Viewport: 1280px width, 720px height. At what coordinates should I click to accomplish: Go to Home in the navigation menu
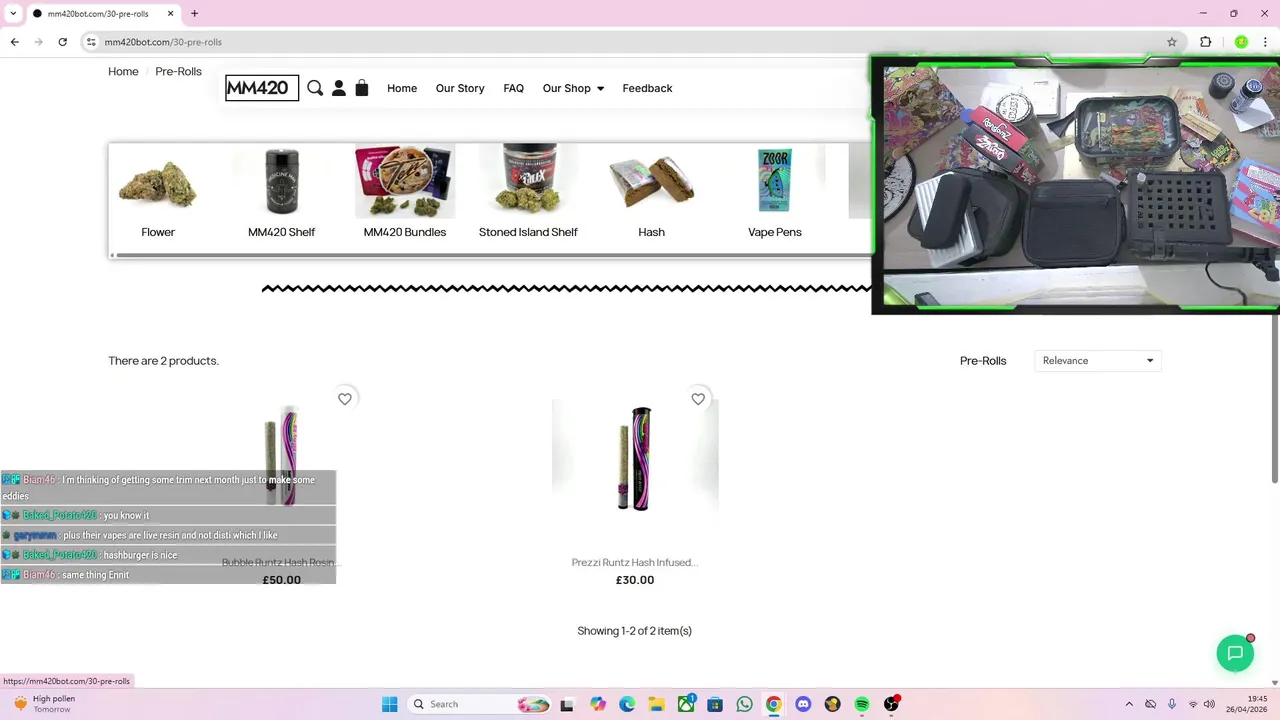tap(402, 88)
